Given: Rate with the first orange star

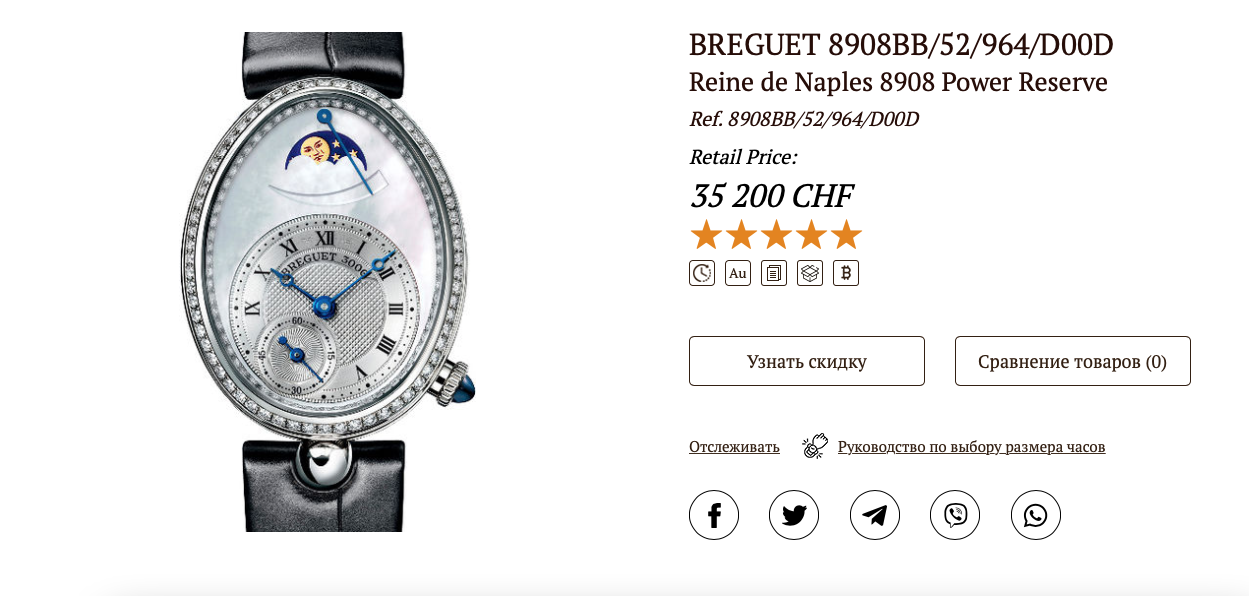Looking at the screenshot, I should click(706, 235).
